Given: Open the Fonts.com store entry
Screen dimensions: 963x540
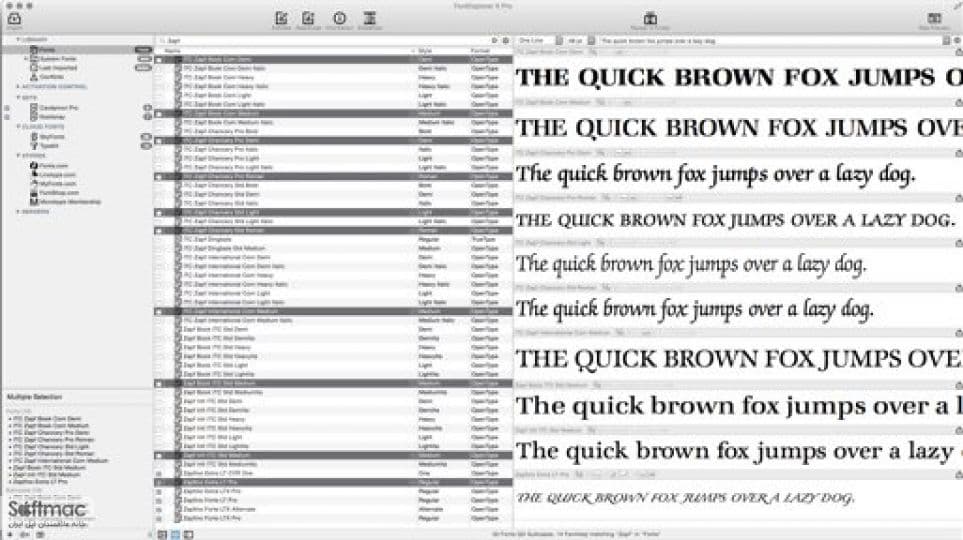Looking at the screenshot, I should 49,166.
